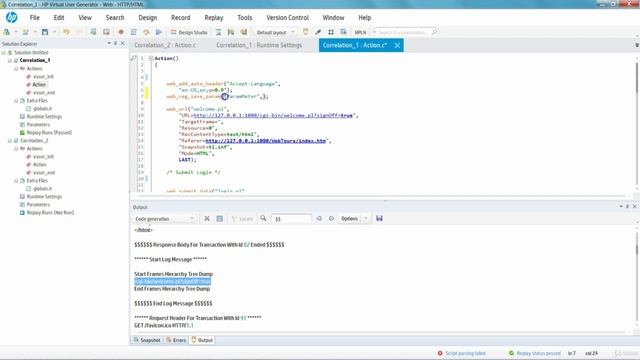Close the Solution Explorer panel
This screenshot has width=640, height=360.
[x=122, y=43]
